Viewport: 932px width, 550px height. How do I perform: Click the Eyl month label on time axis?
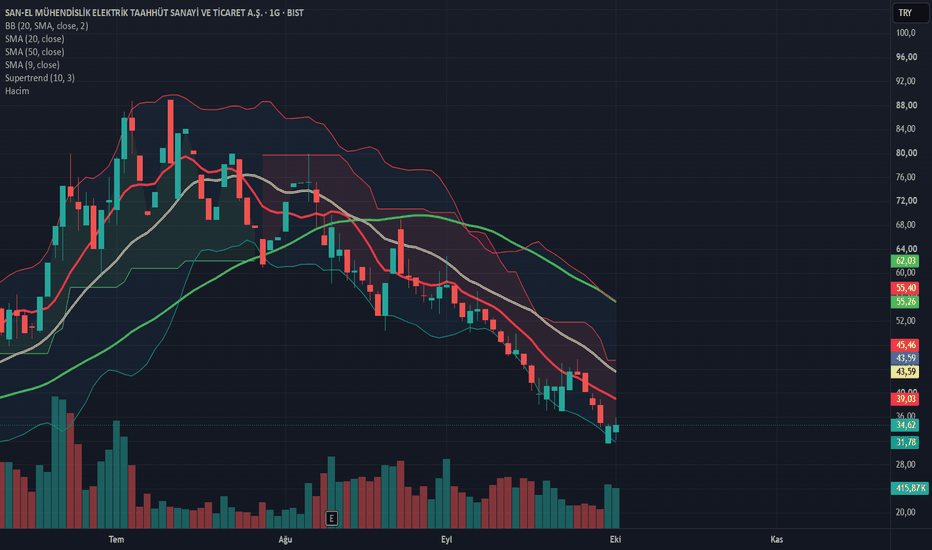point(446,539)
